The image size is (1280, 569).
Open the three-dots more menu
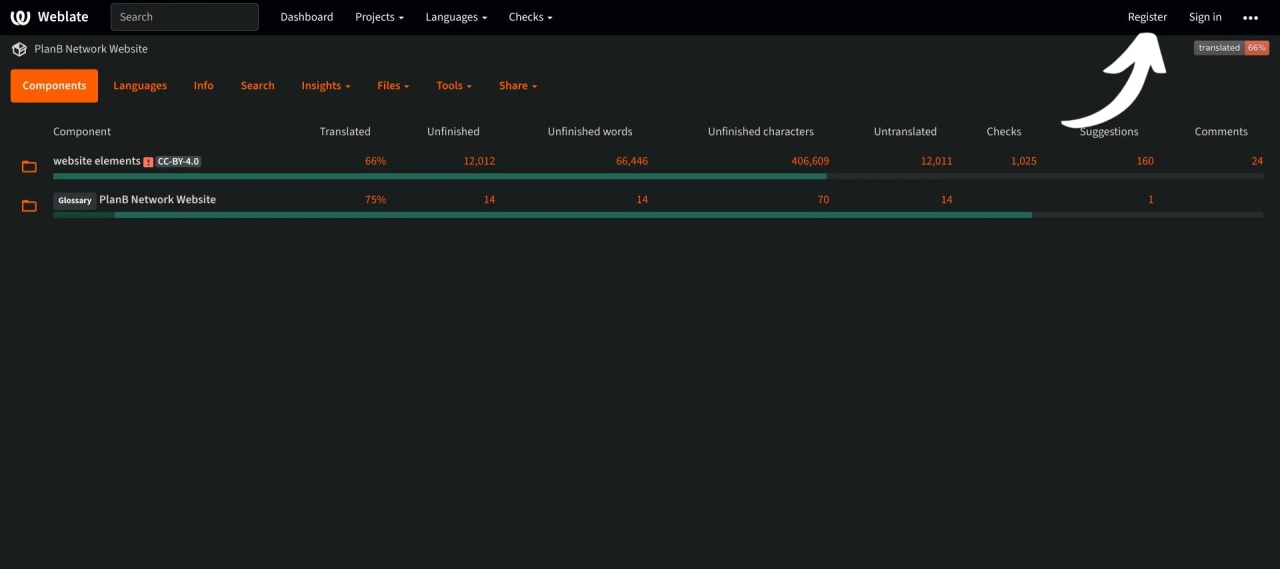click(1250, 17)
